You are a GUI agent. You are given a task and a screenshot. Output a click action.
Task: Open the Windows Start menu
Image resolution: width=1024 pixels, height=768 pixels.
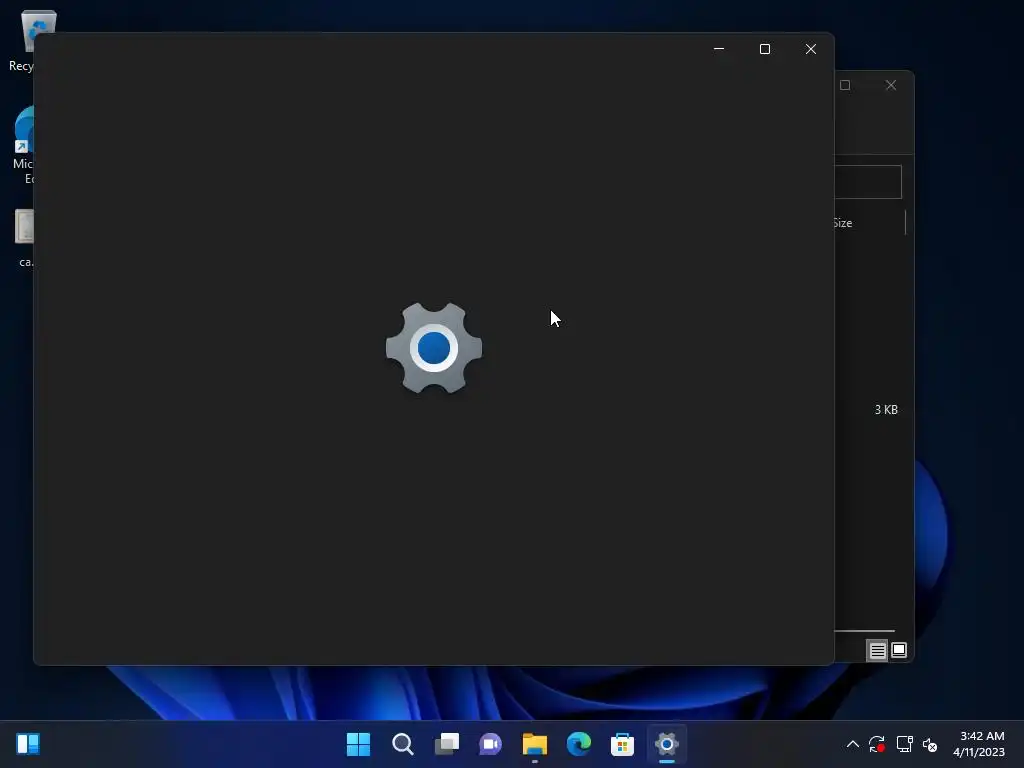coord(358,744)
